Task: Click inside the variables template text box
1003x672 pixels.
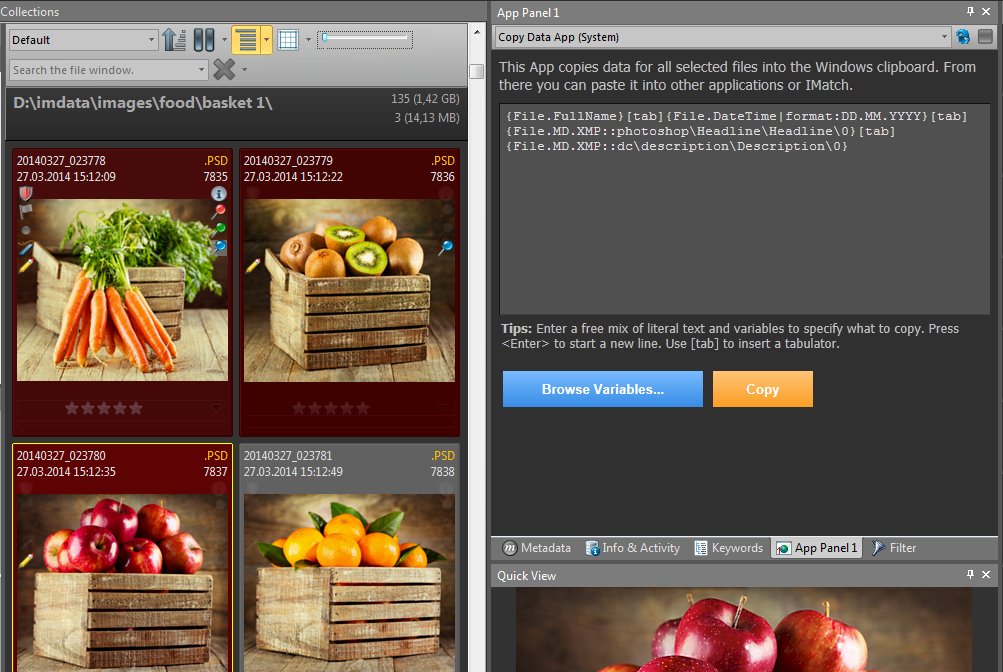Action: click(x=745, y=209)
